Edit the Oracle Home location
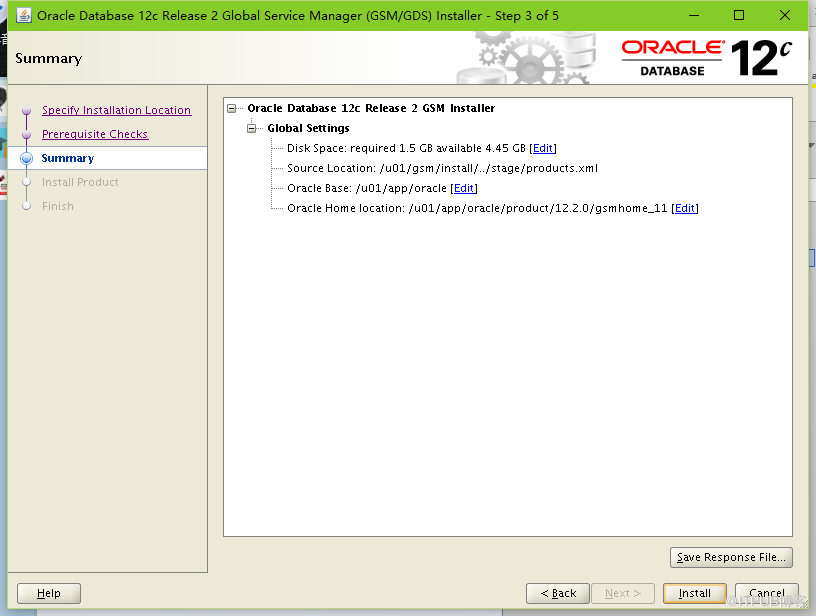Viewport: 816px width, 616px height. (x=684, y=208)
